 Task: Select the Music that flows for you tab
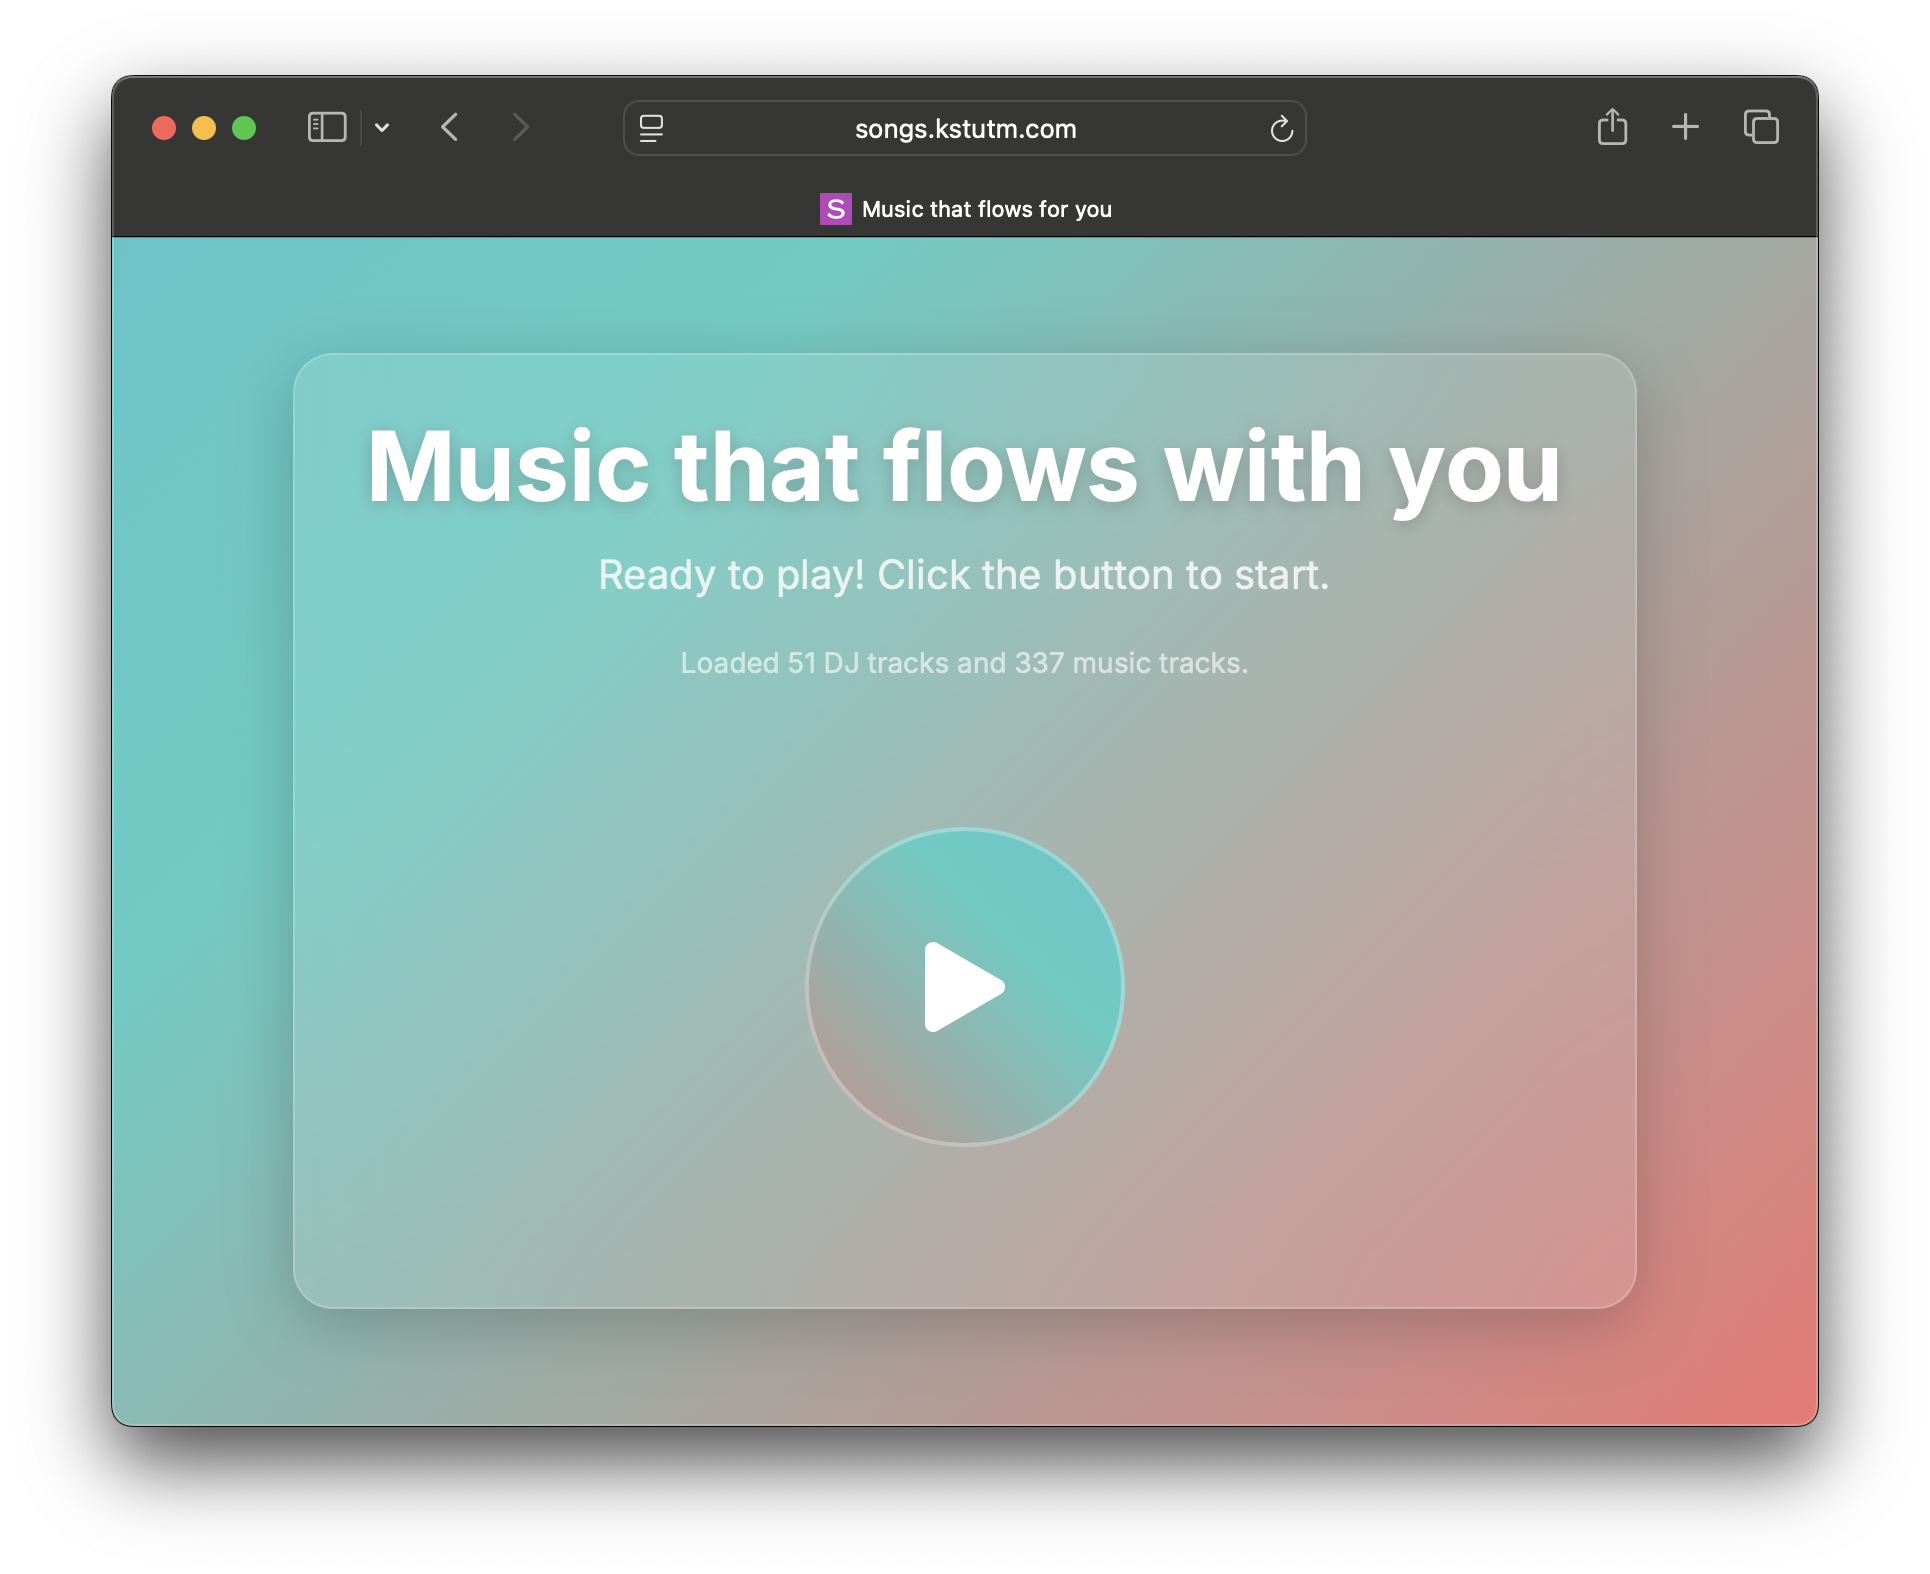986,209
